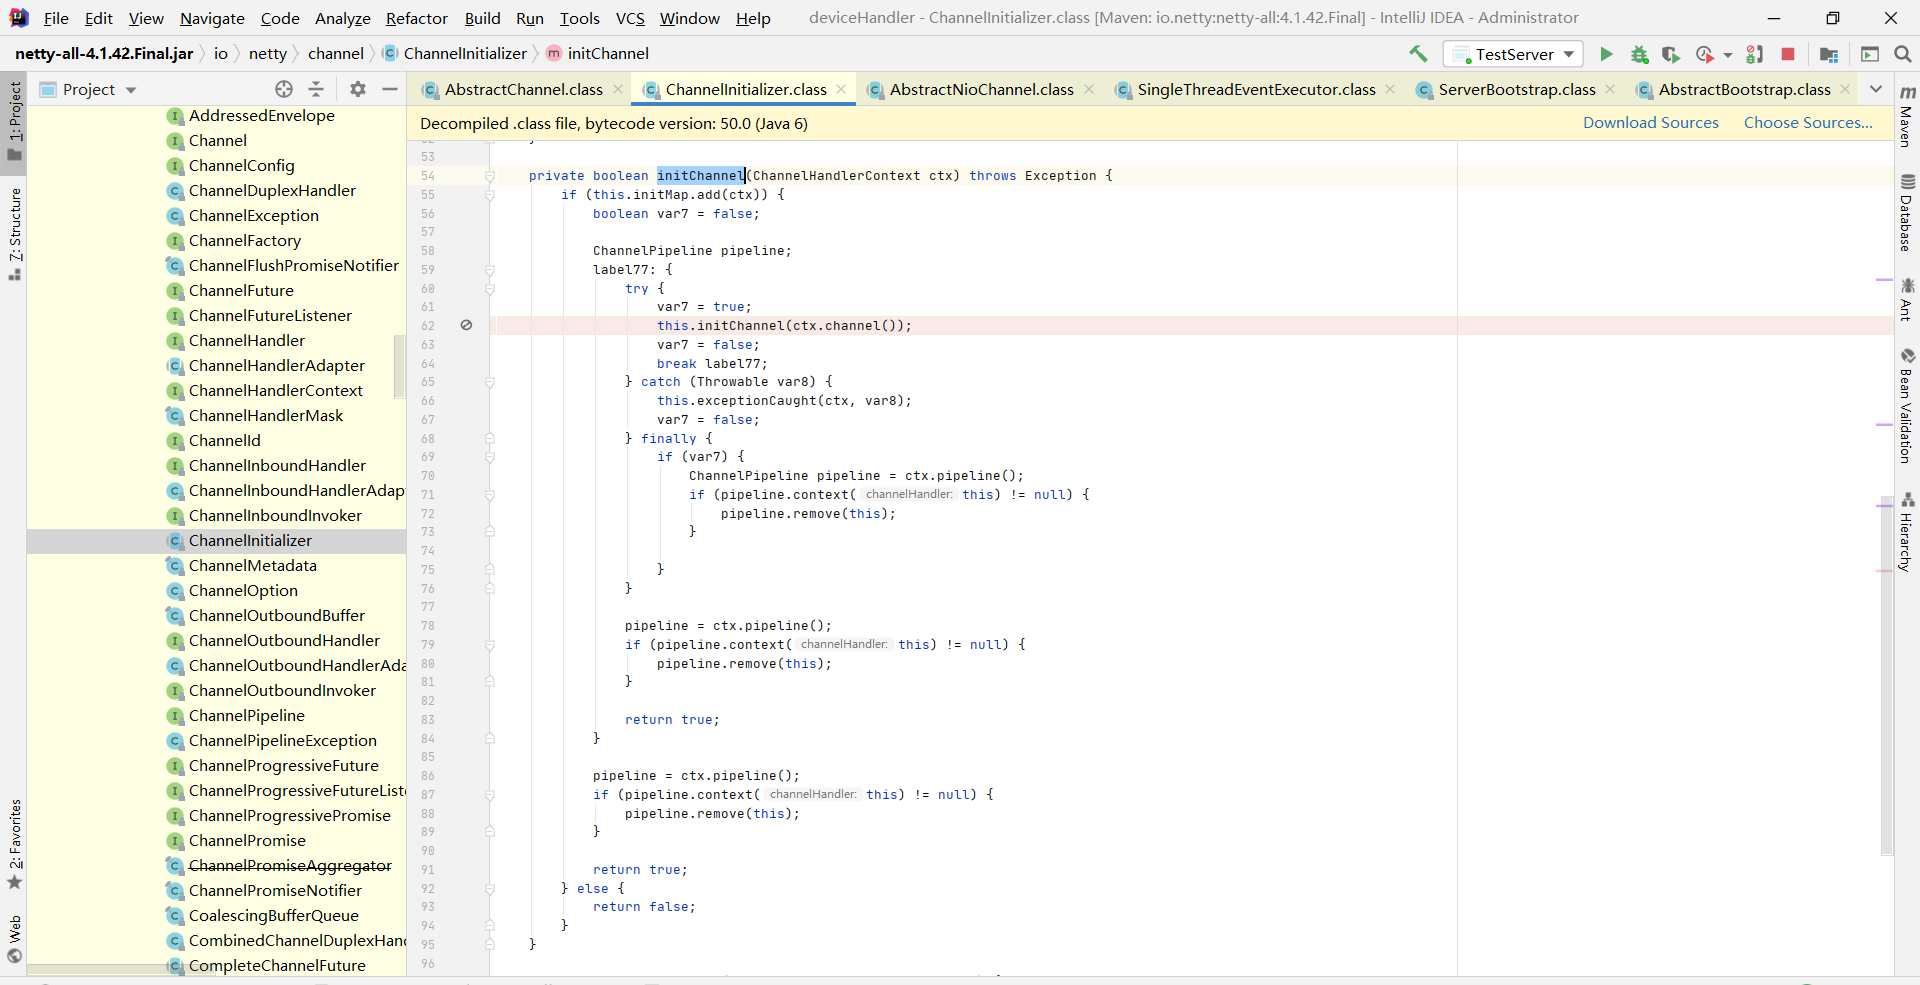Open the Analyze menu
This screenshot has height=985, width=1920.
(x=342, y=18)
